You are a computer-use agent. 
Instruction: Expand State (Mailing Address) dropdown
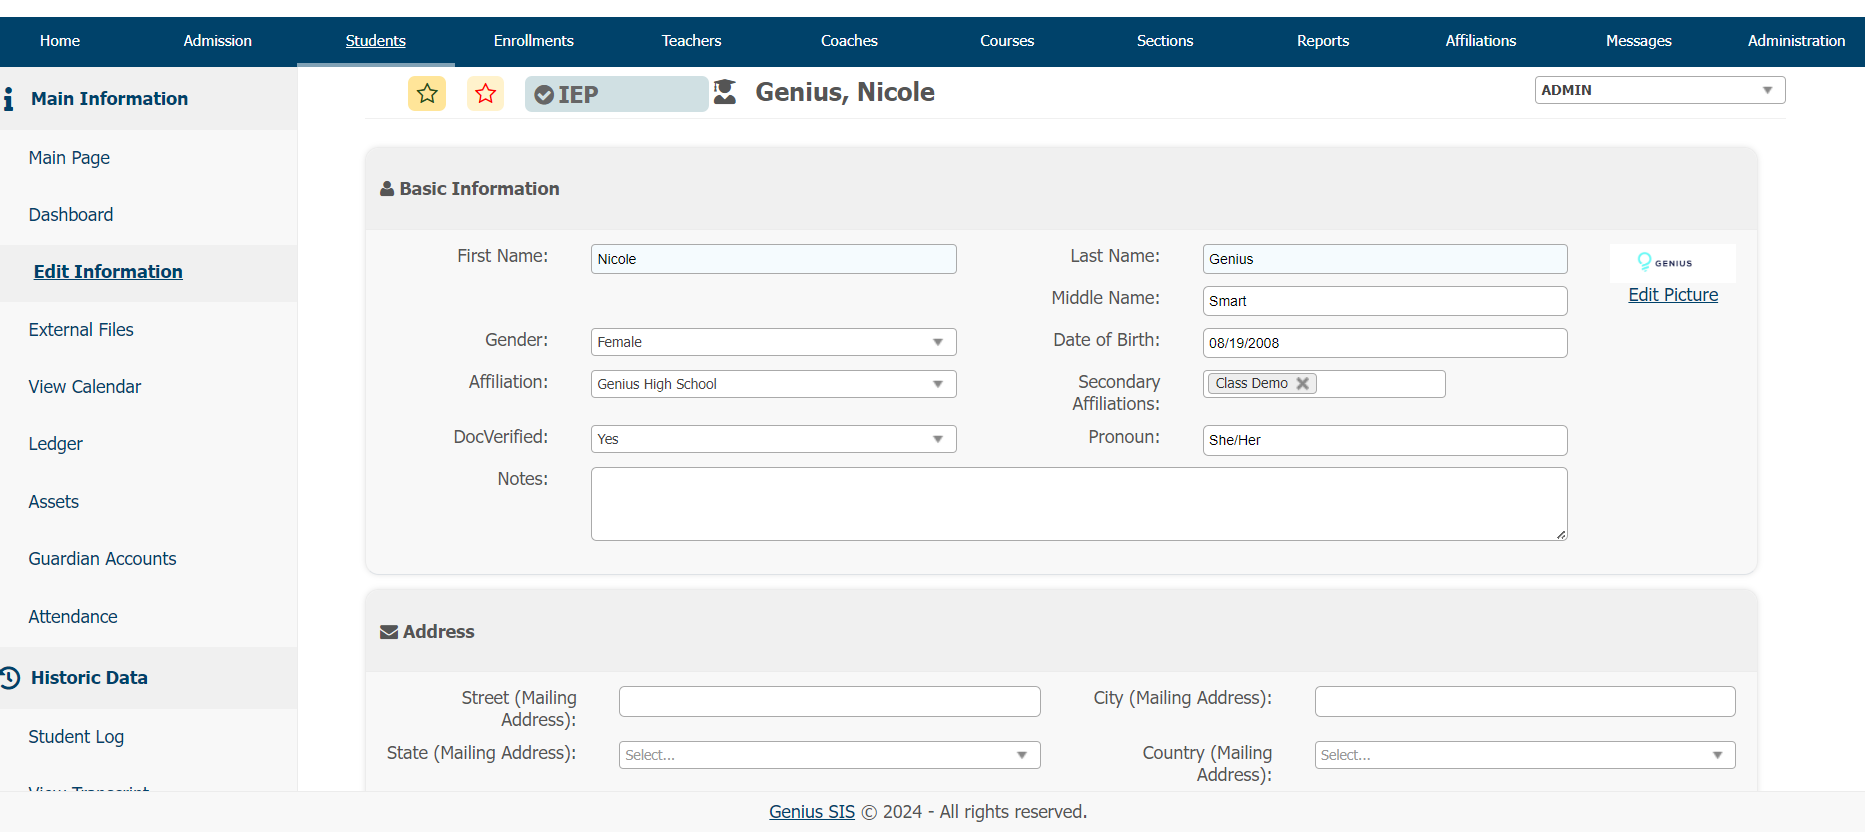829,755
